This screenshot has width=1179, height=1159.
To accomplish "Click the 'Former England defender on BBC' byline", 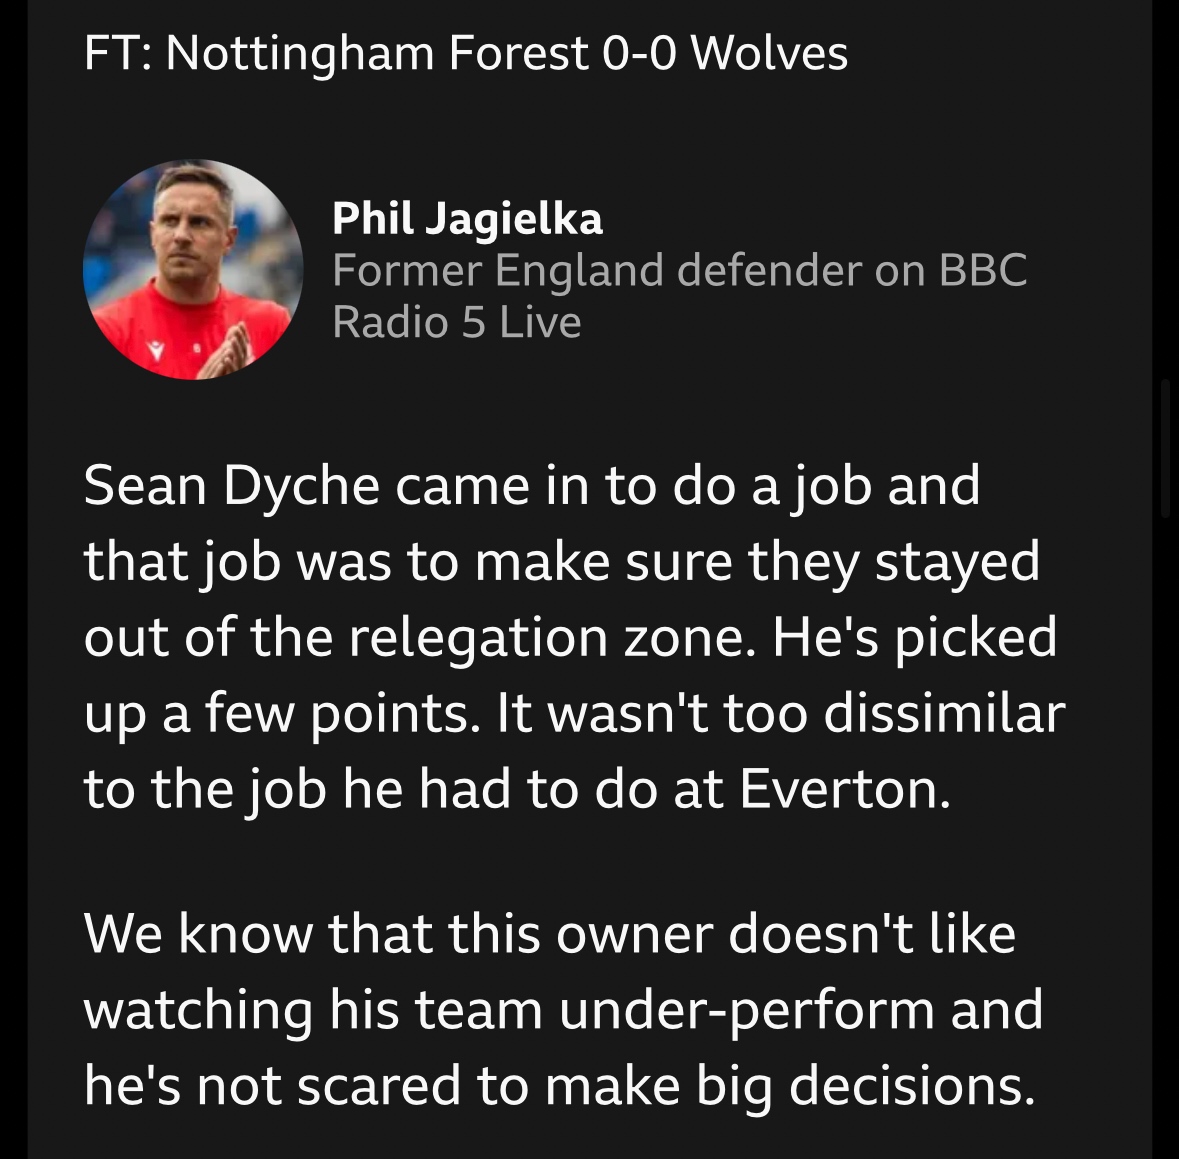I will pyautogui.click(x=680, y=269).
